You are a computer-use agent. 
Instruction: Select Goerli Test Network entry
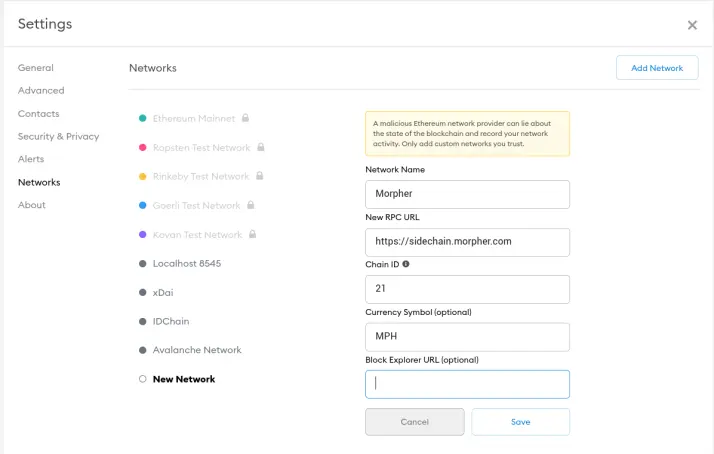coord(196,205)
